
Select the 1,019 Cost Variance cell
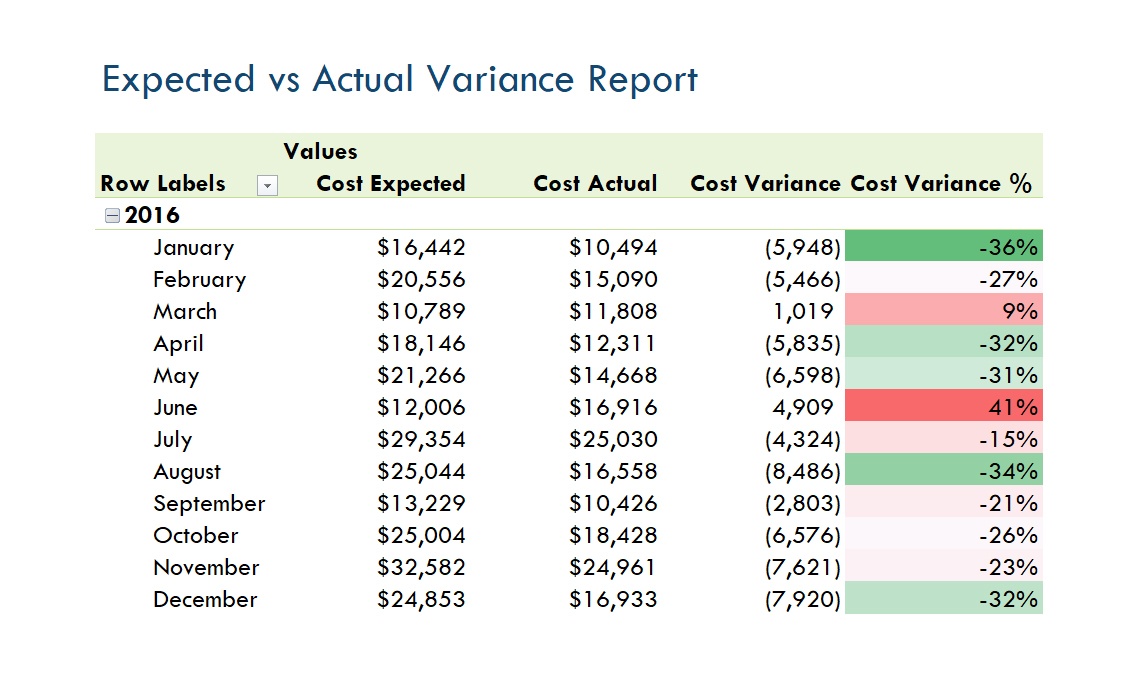(803, 311)
